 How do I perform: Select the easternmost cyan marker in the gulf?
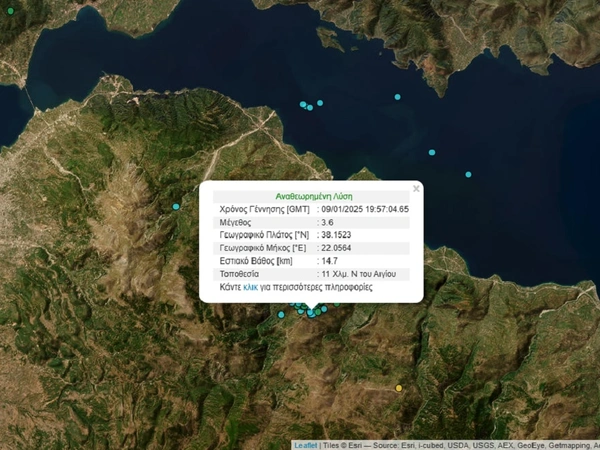pos(468,174)
